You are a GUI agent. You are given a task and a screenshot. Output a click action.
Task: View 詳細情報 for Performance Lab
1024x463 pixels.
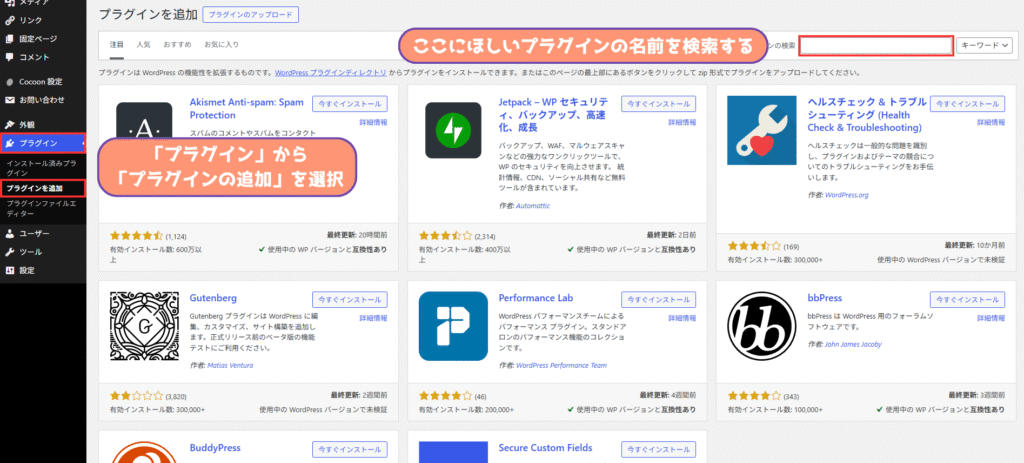pos(682,318)
